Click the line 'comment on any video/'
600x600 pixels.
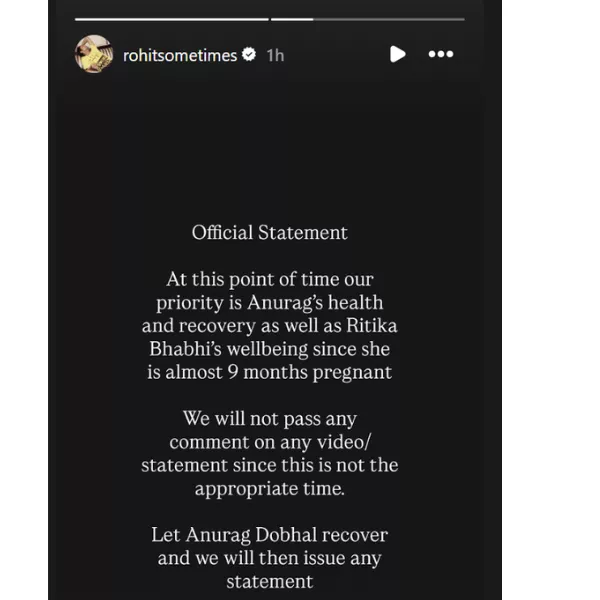[270, 442]
